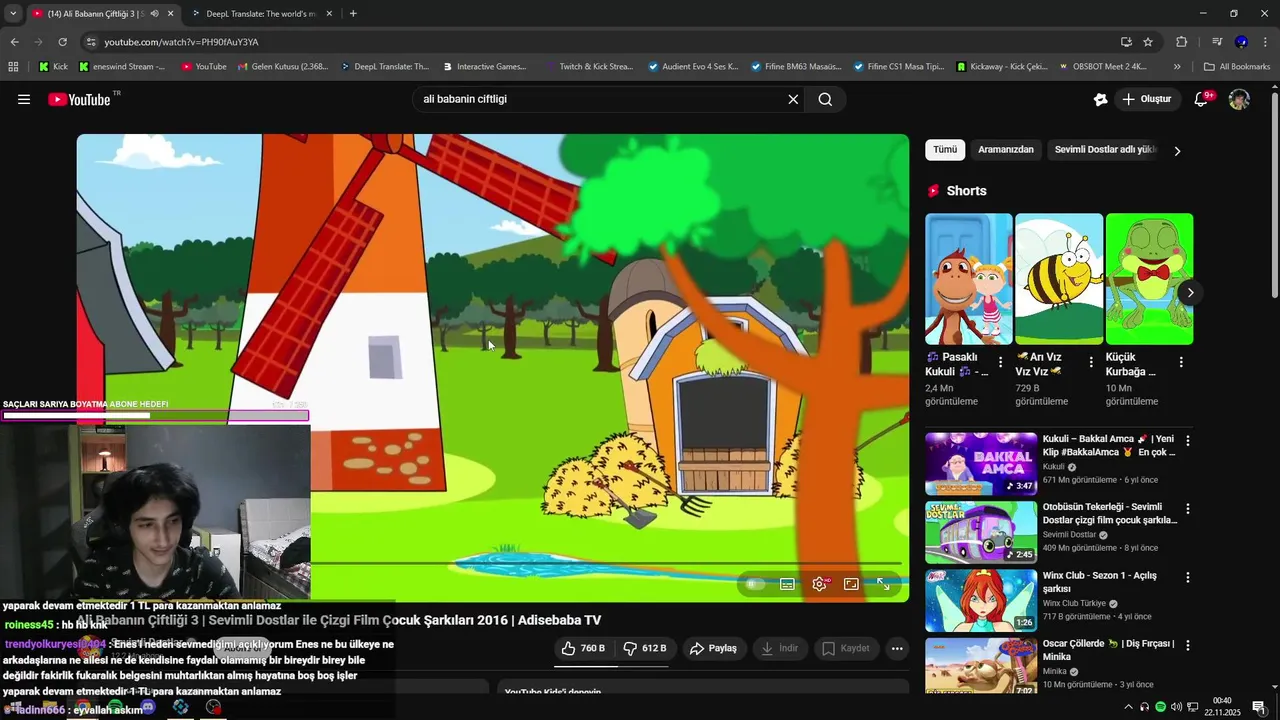Click in the YouTube search field
The image size is (1280, 720).
600,99
